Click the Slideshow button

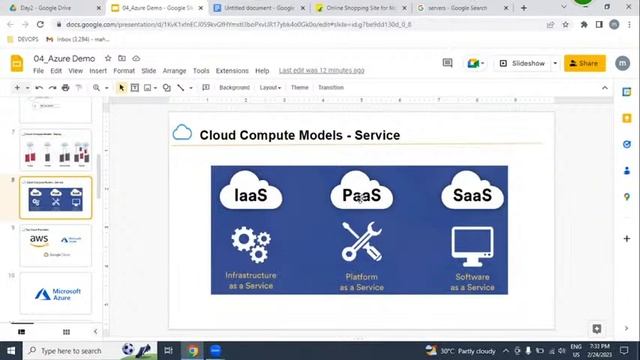tap(523, 63)
